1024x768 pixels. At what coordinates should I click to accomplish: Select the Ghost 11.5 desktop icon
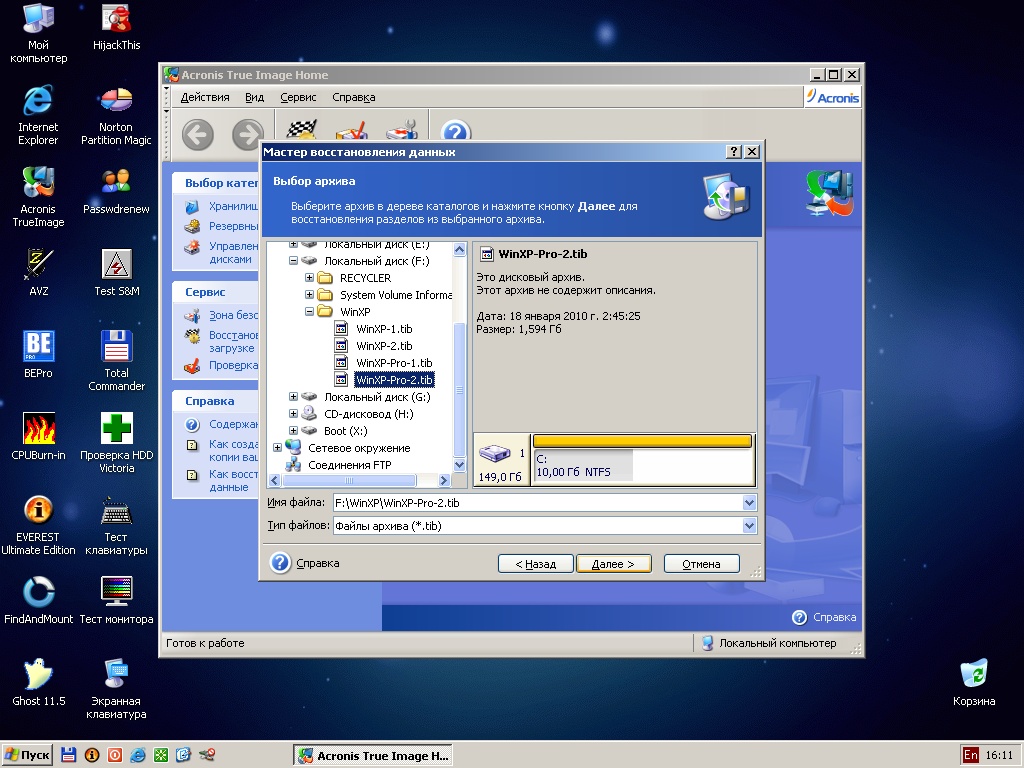38,683
